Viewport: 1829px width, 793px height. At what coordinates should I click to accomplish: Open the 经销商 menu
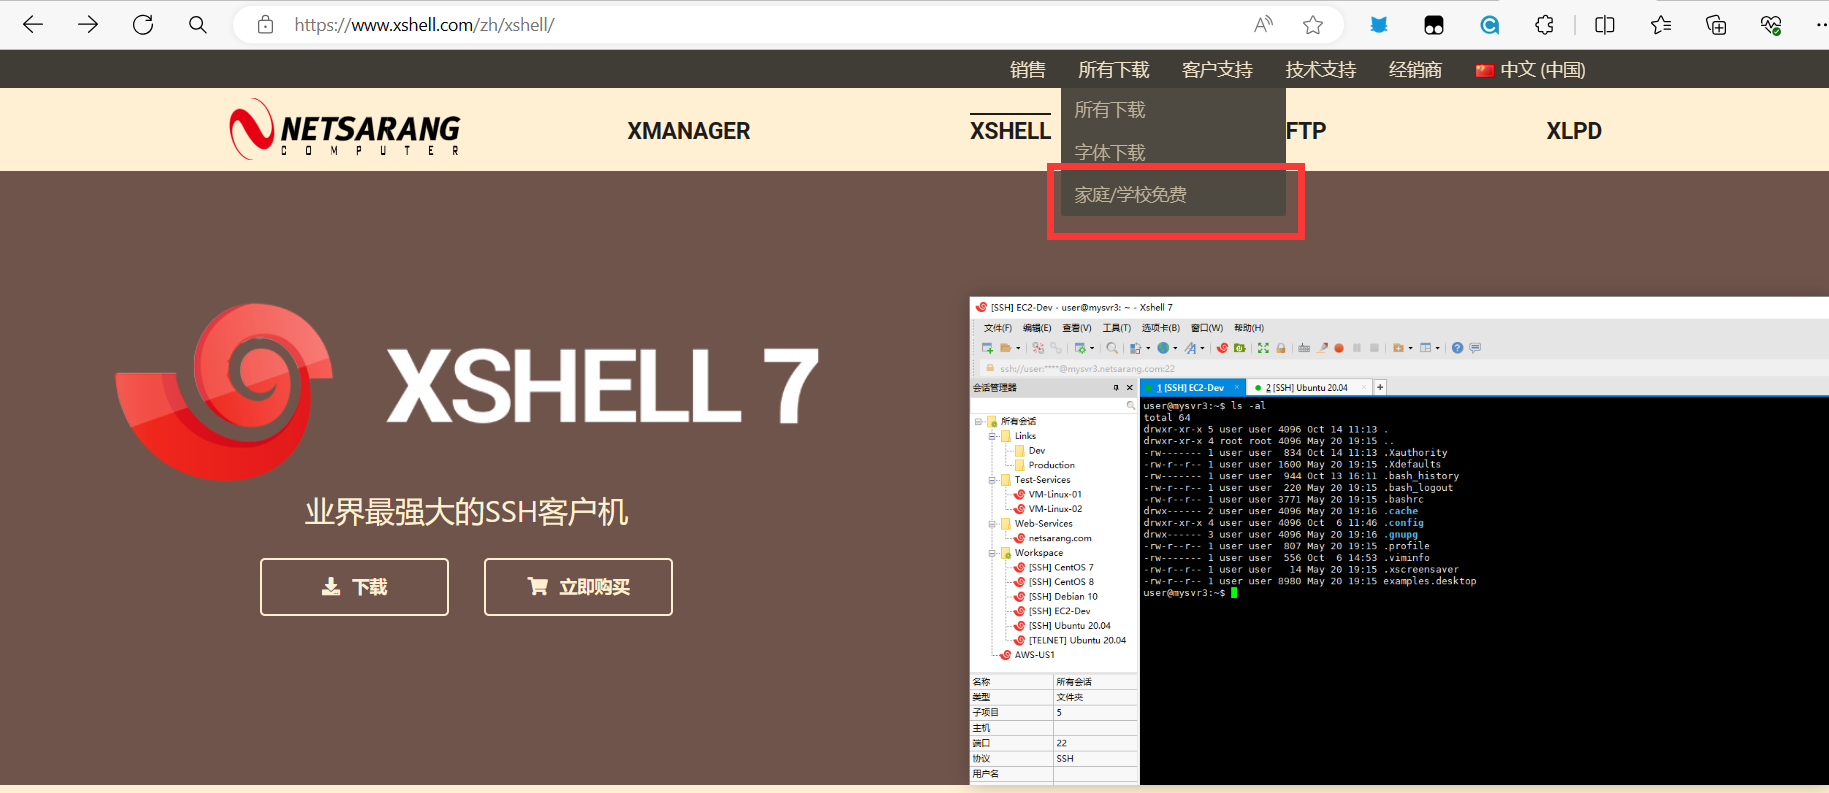1415,69
